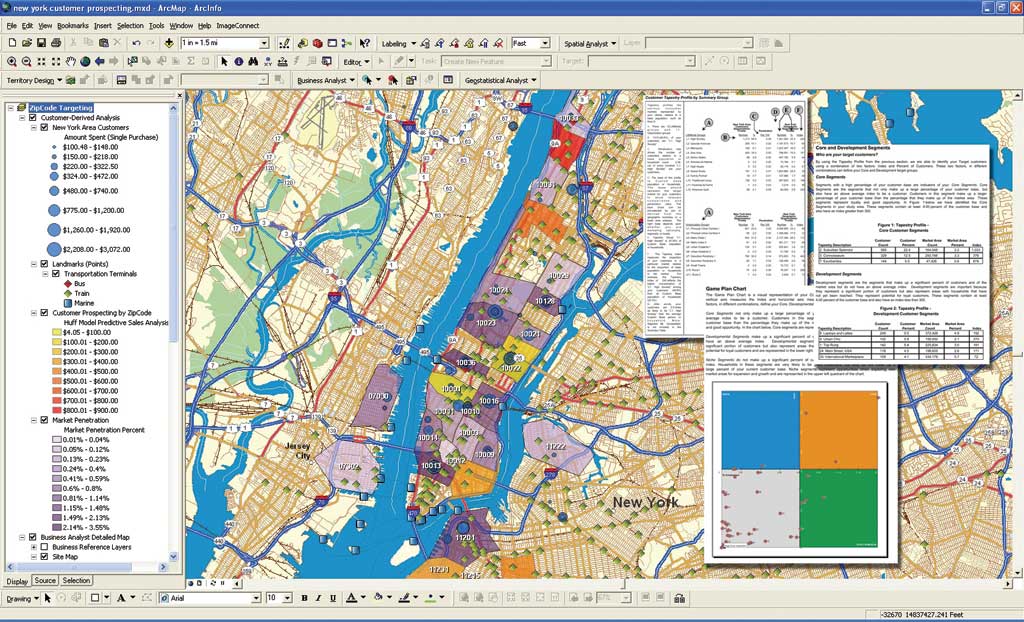This screenshot has height=622, width=1024.
Task: Toggle italic text in Drawing toolbar
Action: pos(319,598)
